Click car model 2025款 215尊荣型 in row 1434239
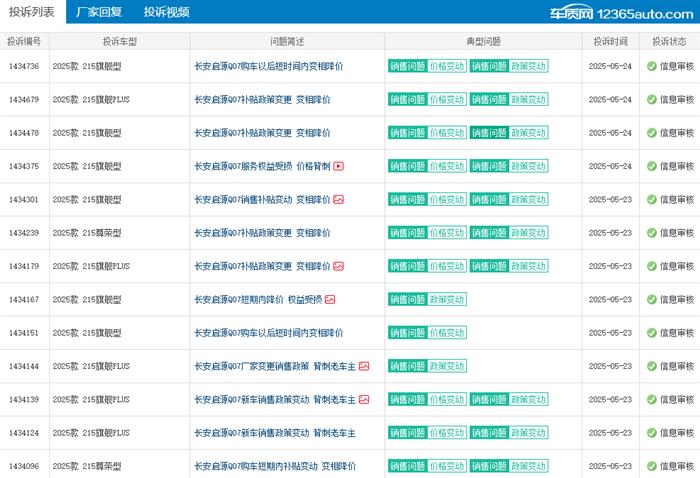Image resolution: width=700 pixels, height=478 pixels. [87, 233]
